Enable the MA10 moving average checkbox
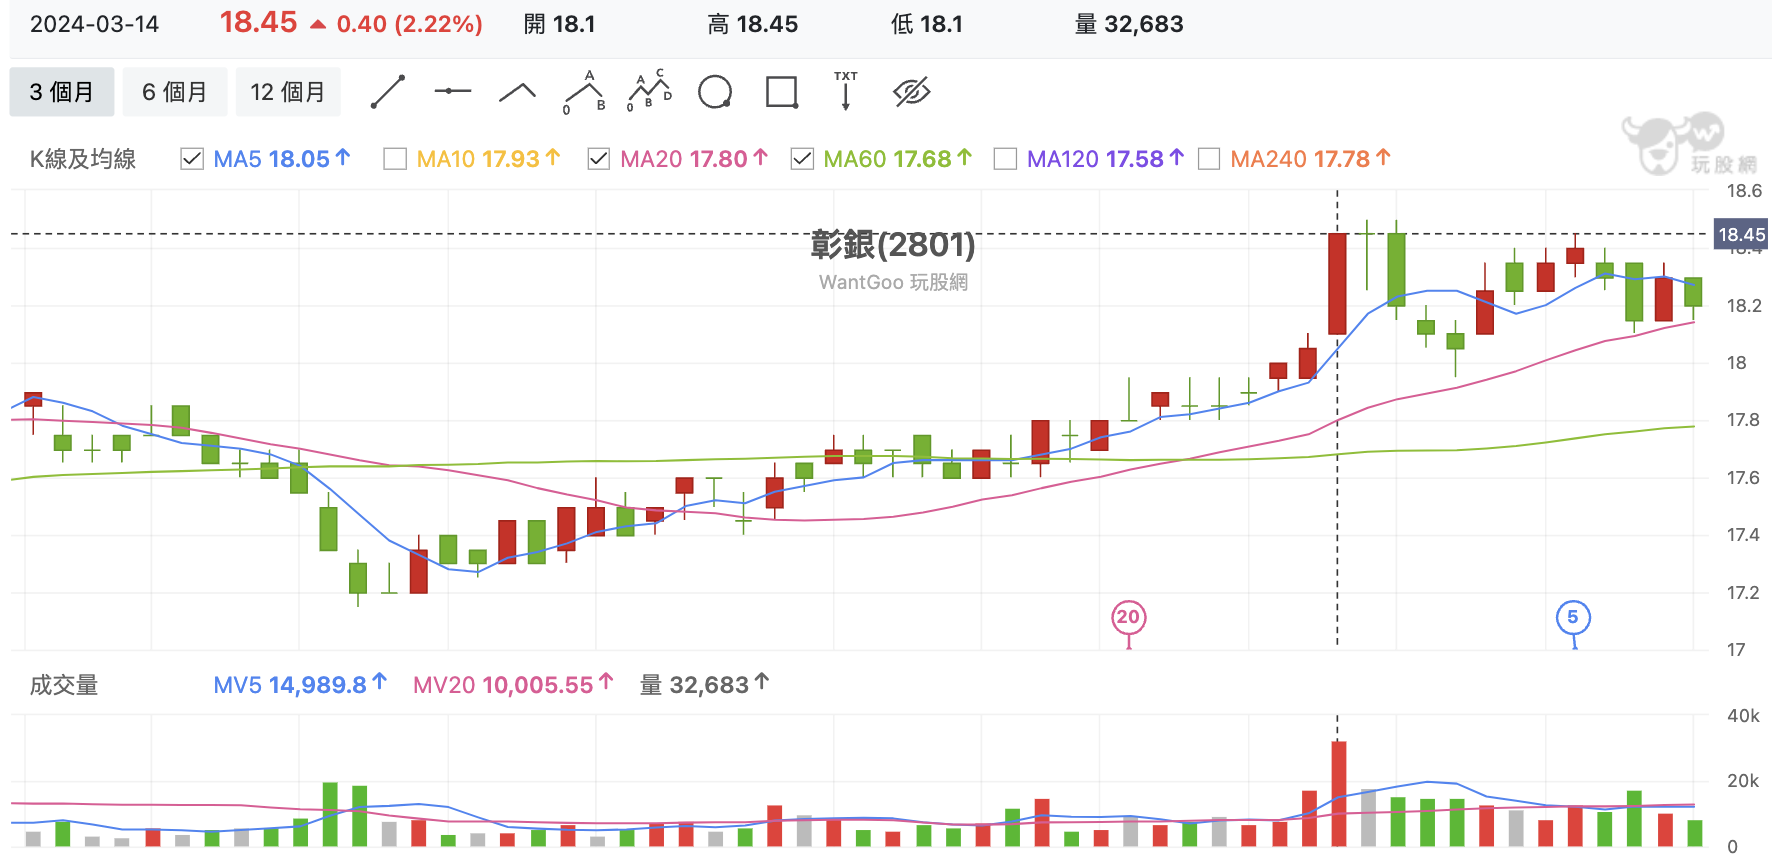 click(x=395, y=159)
